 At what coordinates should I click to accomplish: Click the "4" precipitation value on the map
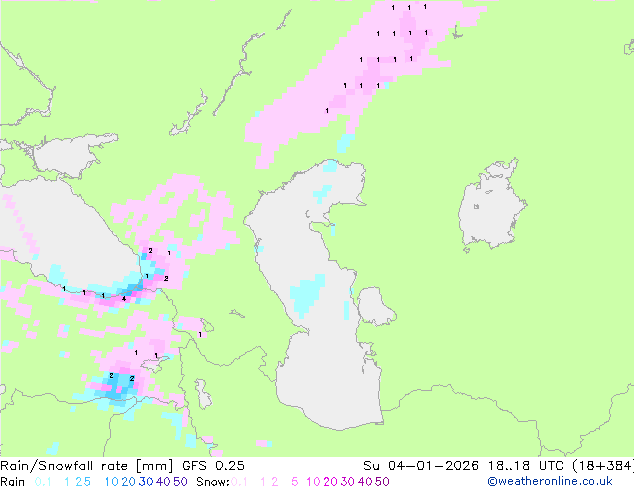click(124, 299)
